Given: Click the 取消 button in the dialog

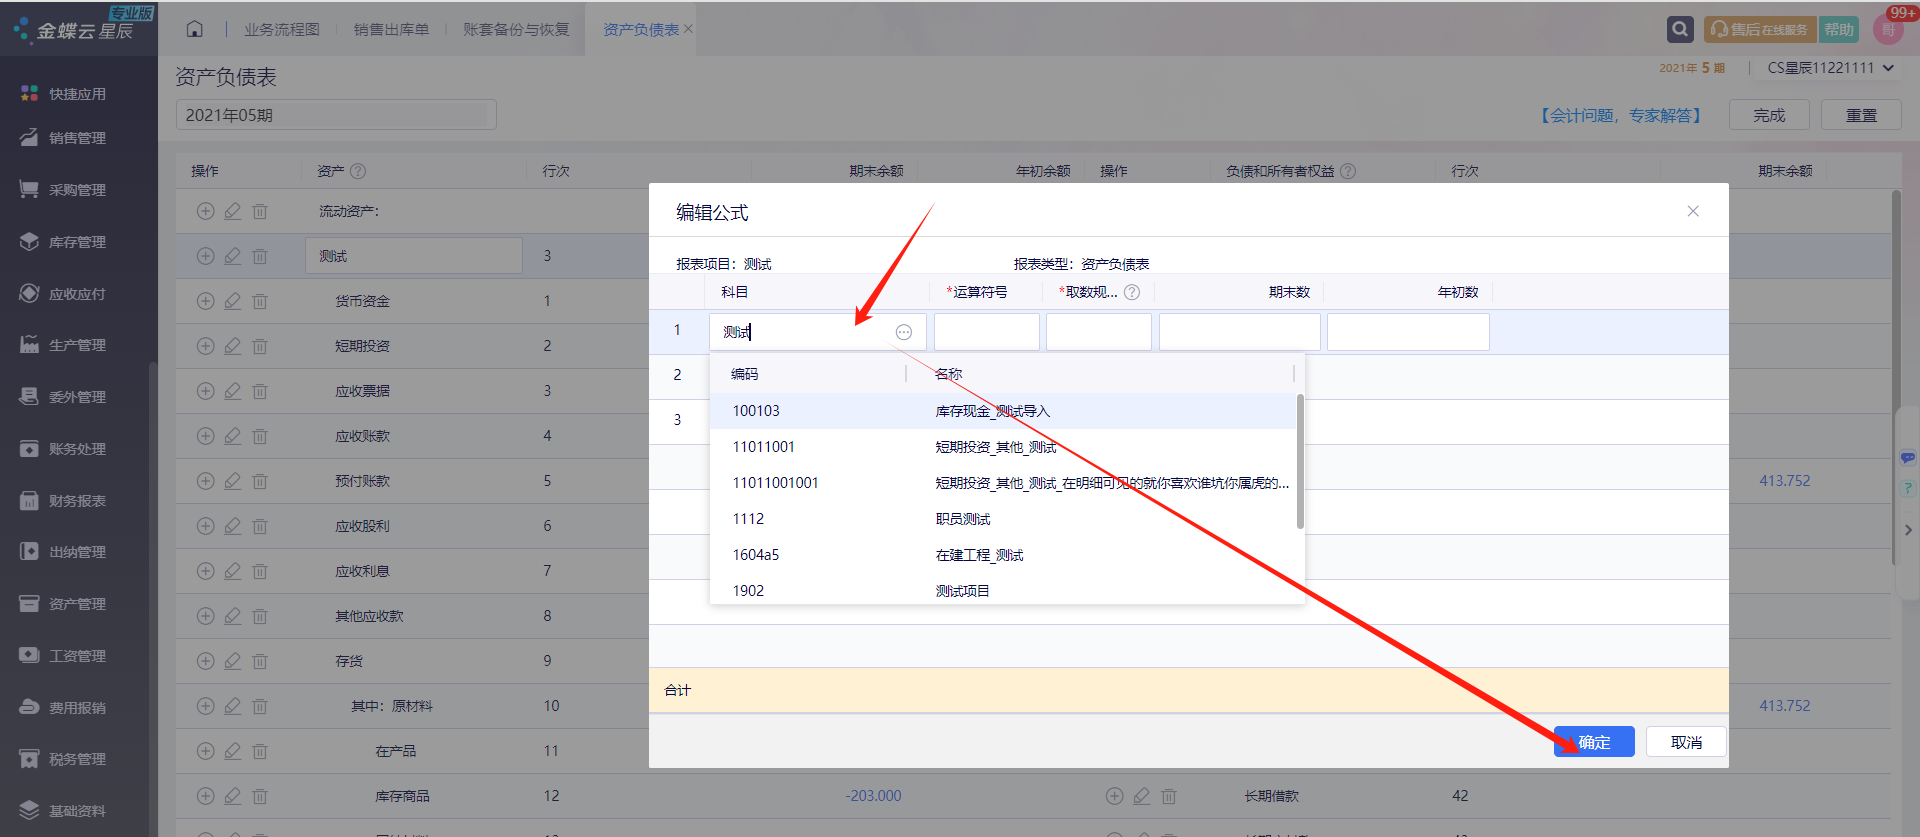Looking at the screenshot, I should coord(1686,742).
